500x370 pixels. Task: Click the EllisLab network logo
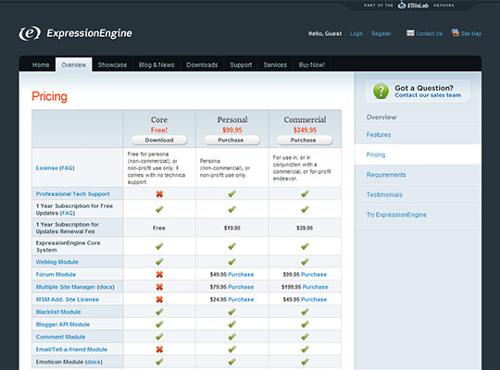tap(413, 5)
